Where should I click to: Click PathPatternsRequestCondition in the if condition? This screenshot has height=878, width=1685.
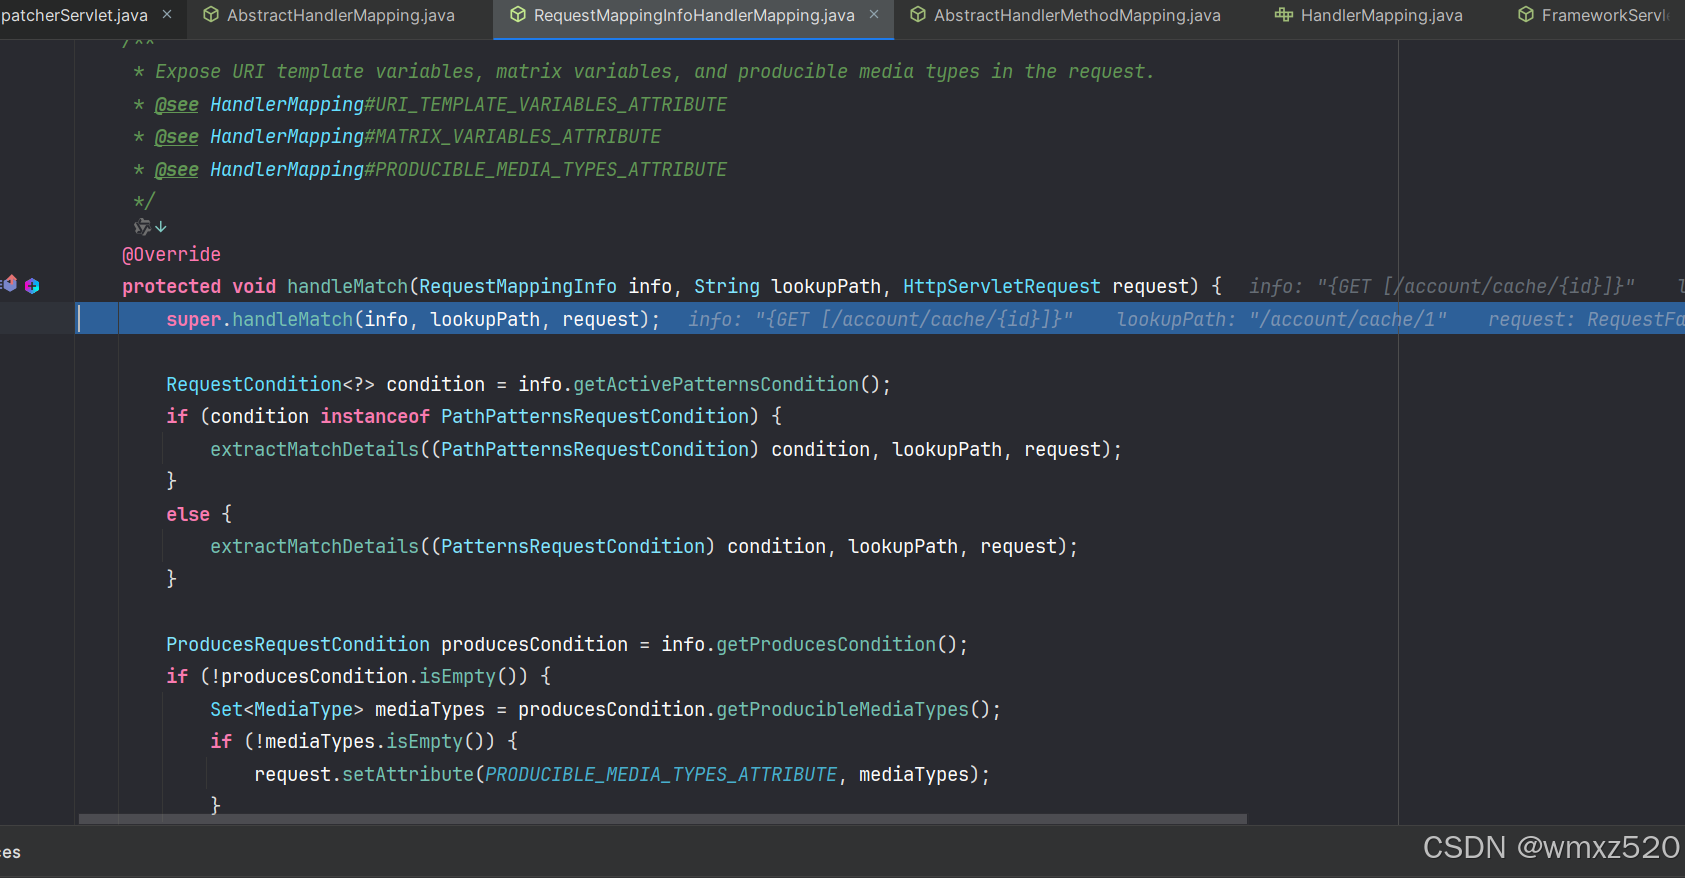click(595, 416)
